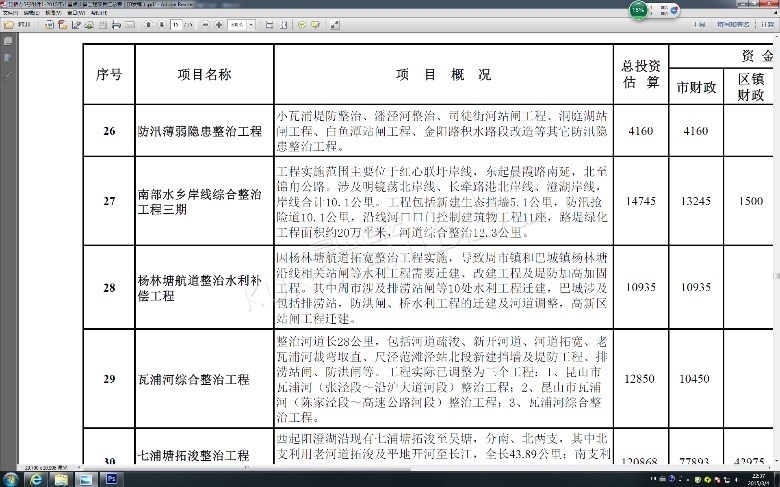Screen dimensions: 780x487
Task: Click the zoom in plus button
Action: 218,24
